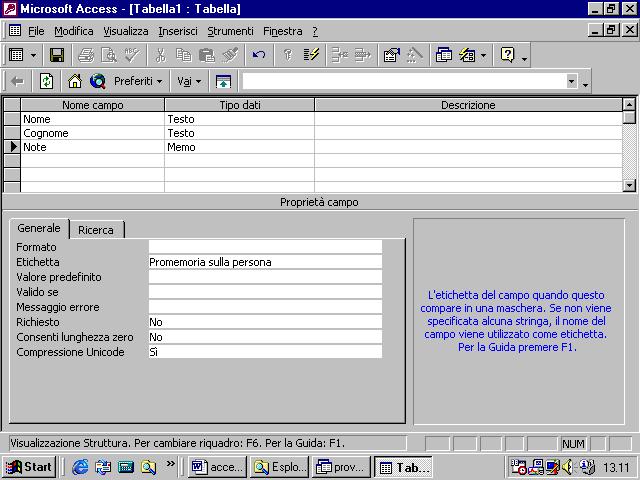The height and width of the screenshot is (480, 640).
Task: Open the Properties sheet icon
Action: click(391, 55)
